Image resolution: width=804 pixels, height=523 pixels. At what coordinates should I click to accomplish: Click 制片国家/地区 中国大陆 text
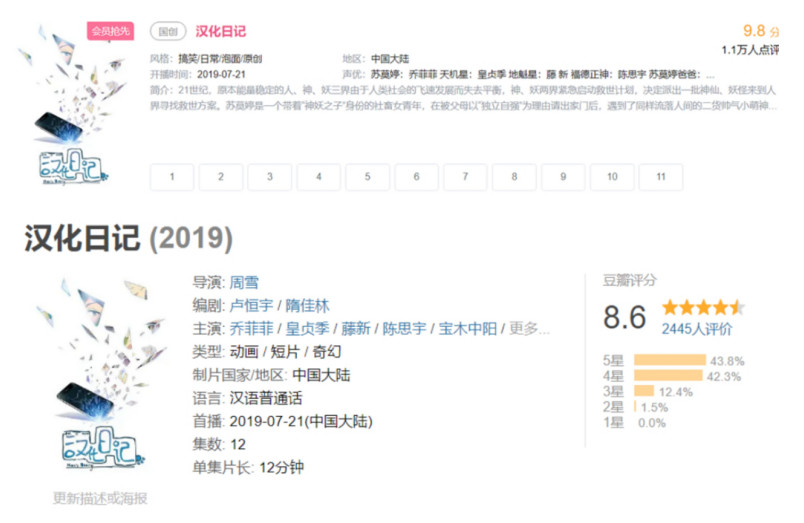pyautogui.click(x=271, y=375)
